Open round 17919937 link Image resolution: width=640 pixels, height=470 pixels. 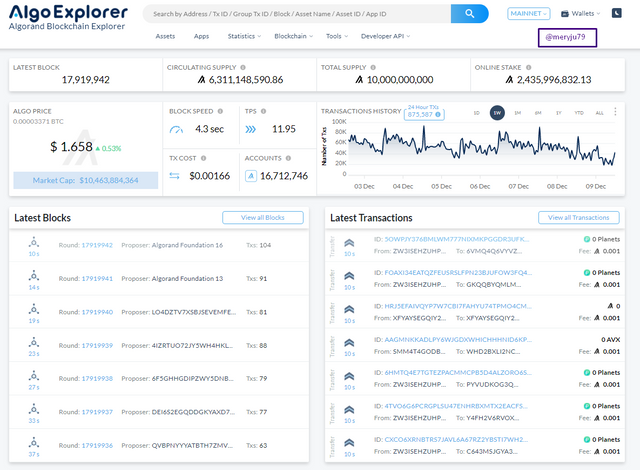tap(97, 412)
